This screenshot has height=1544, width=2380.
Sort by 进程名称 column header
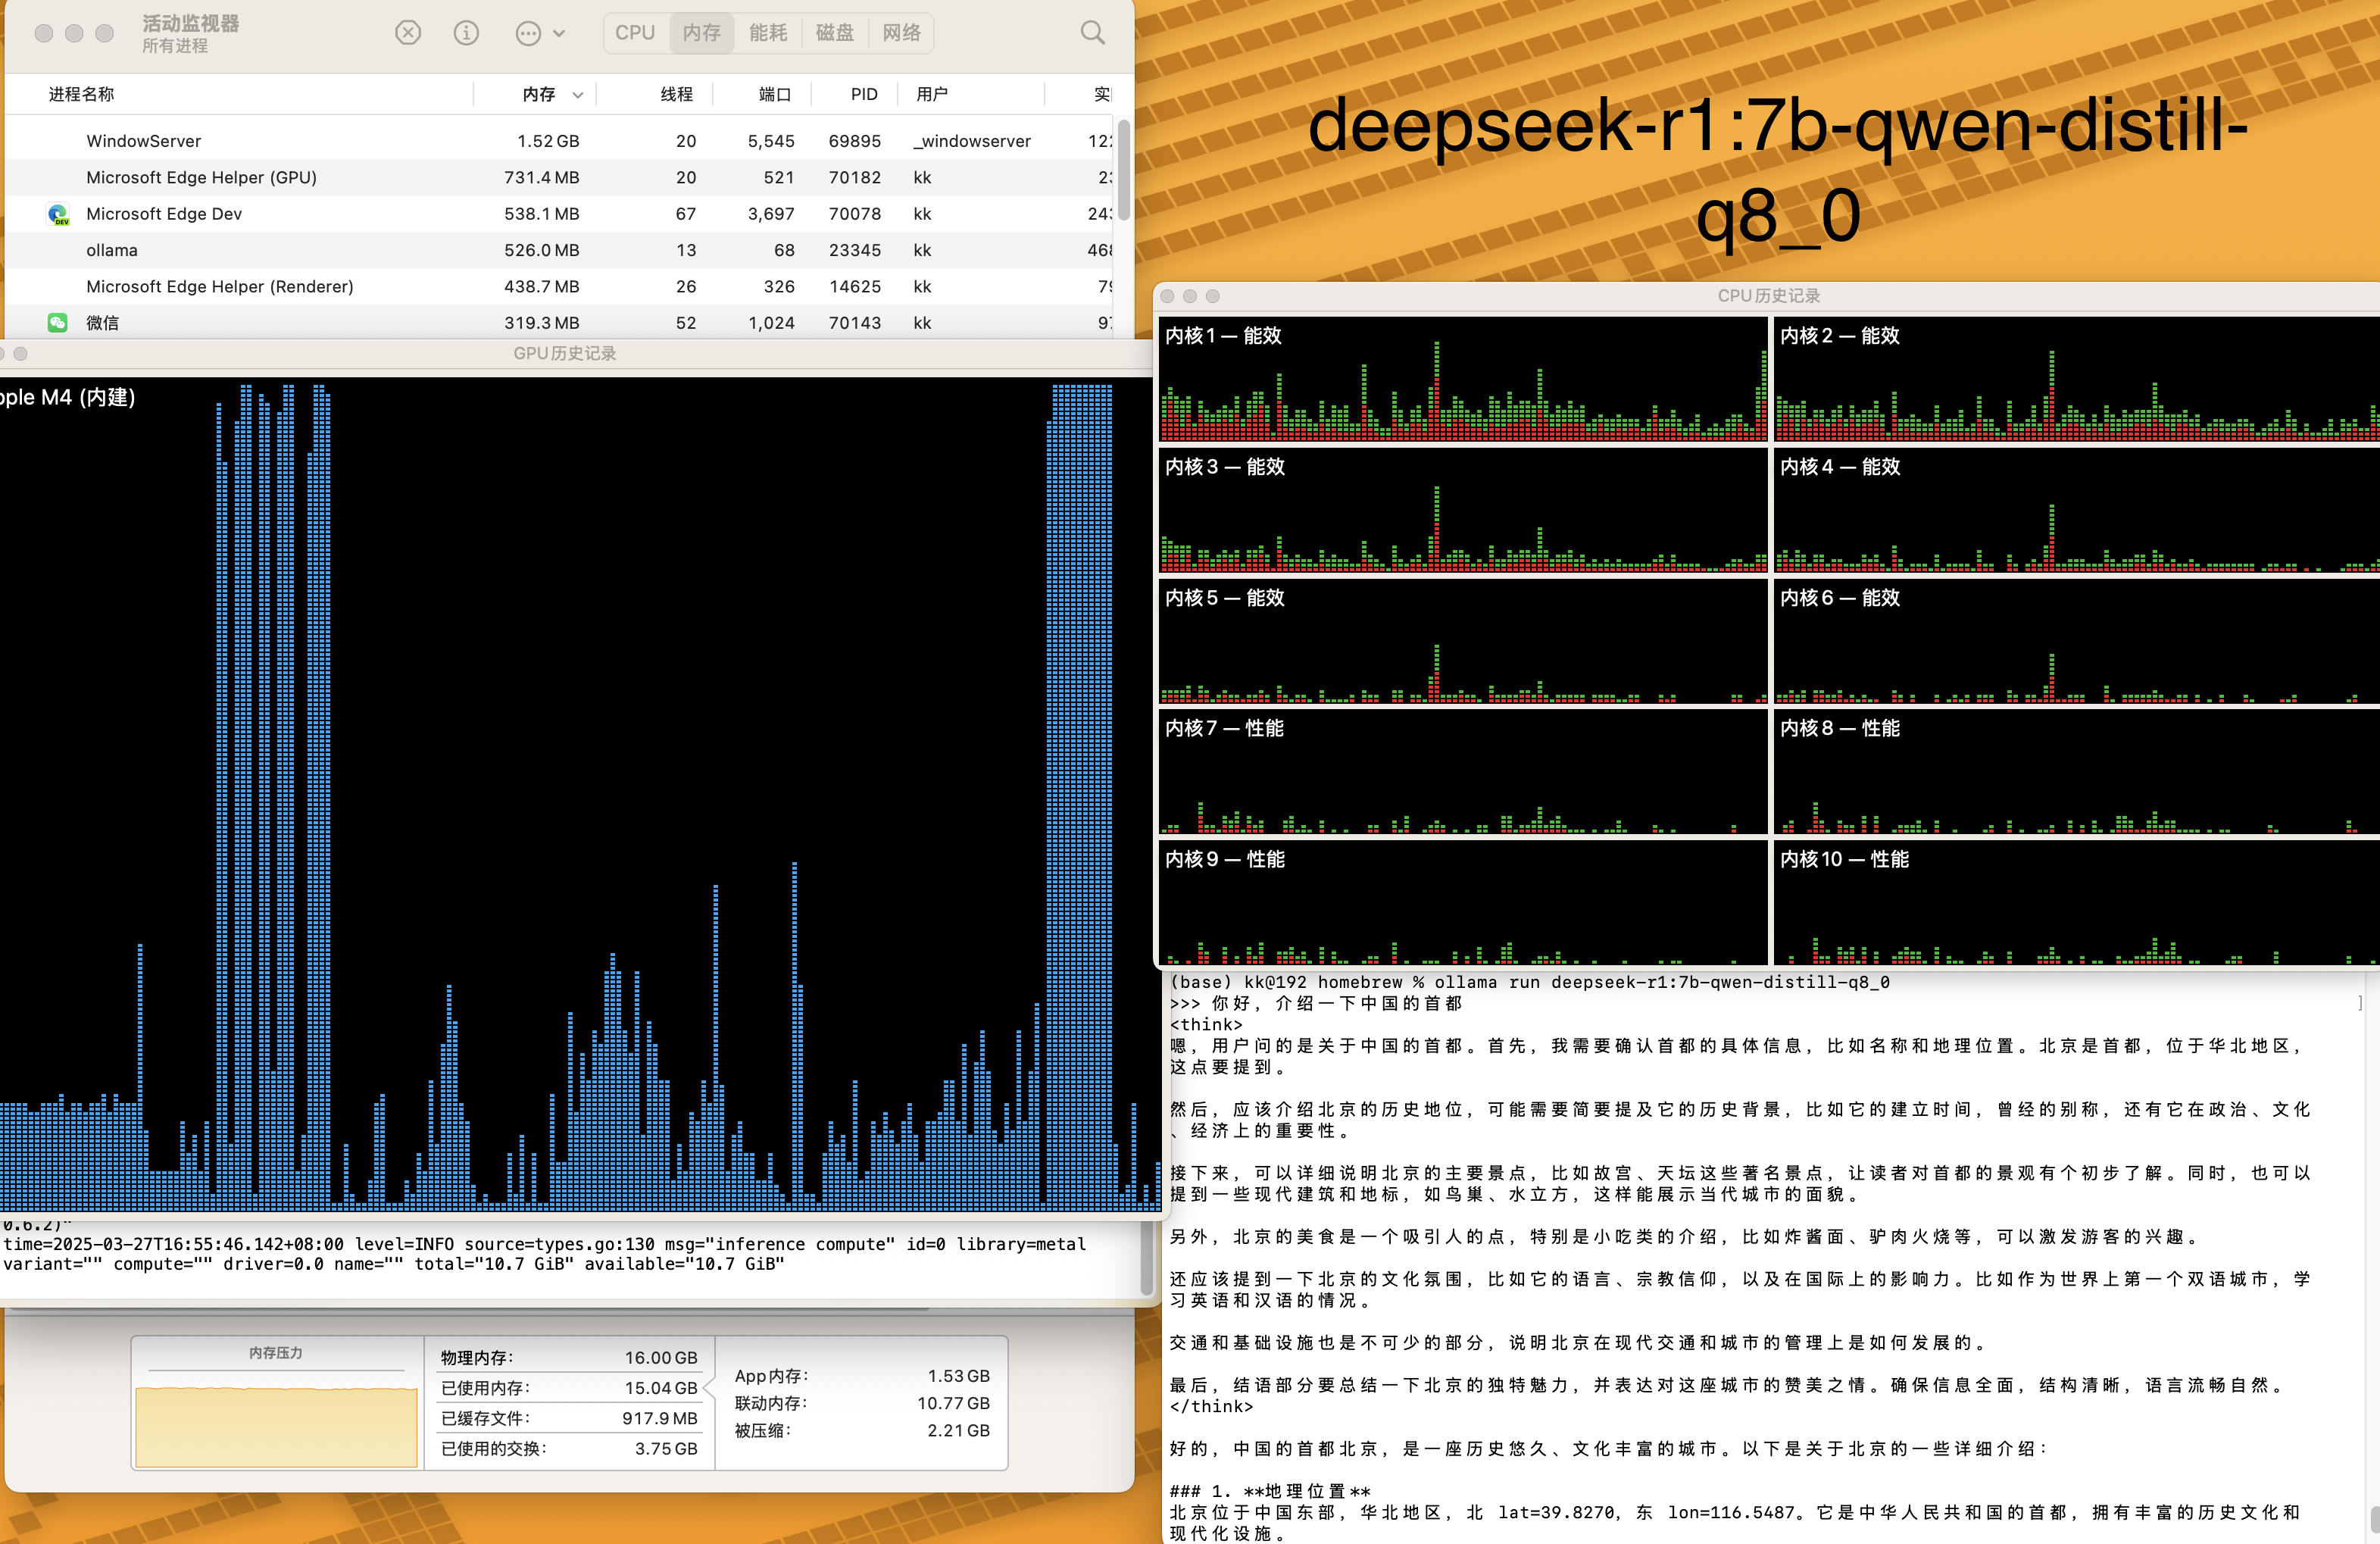82,94
